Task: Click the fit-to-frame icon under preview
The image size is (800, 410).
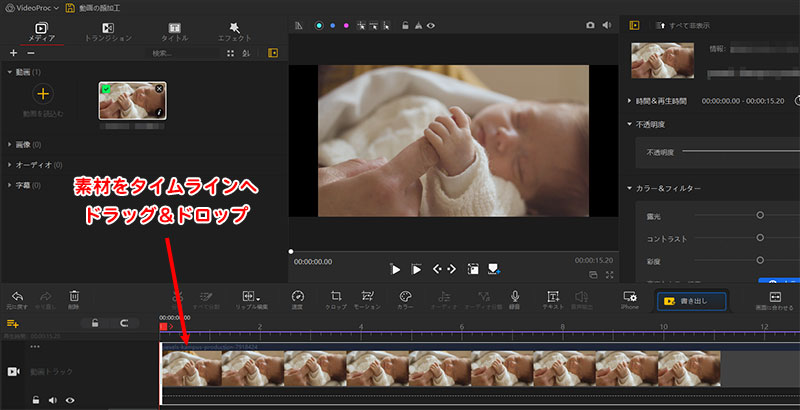Action: coord(473,269)
